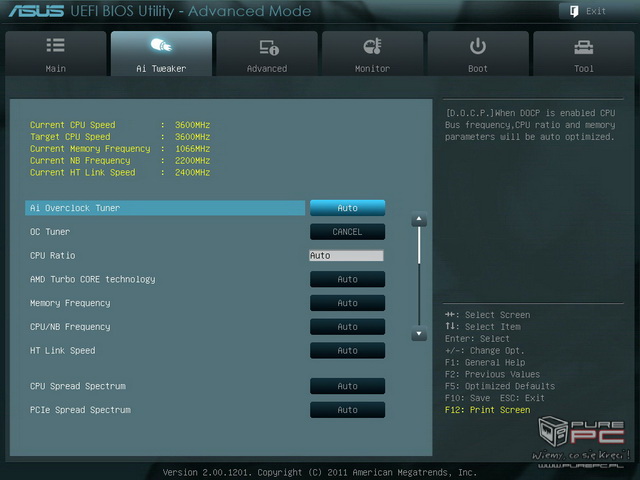640x480 pixels.
Task: Click the CPU Ratio input field
Action: pyautogui.click(x=346, y=256)
